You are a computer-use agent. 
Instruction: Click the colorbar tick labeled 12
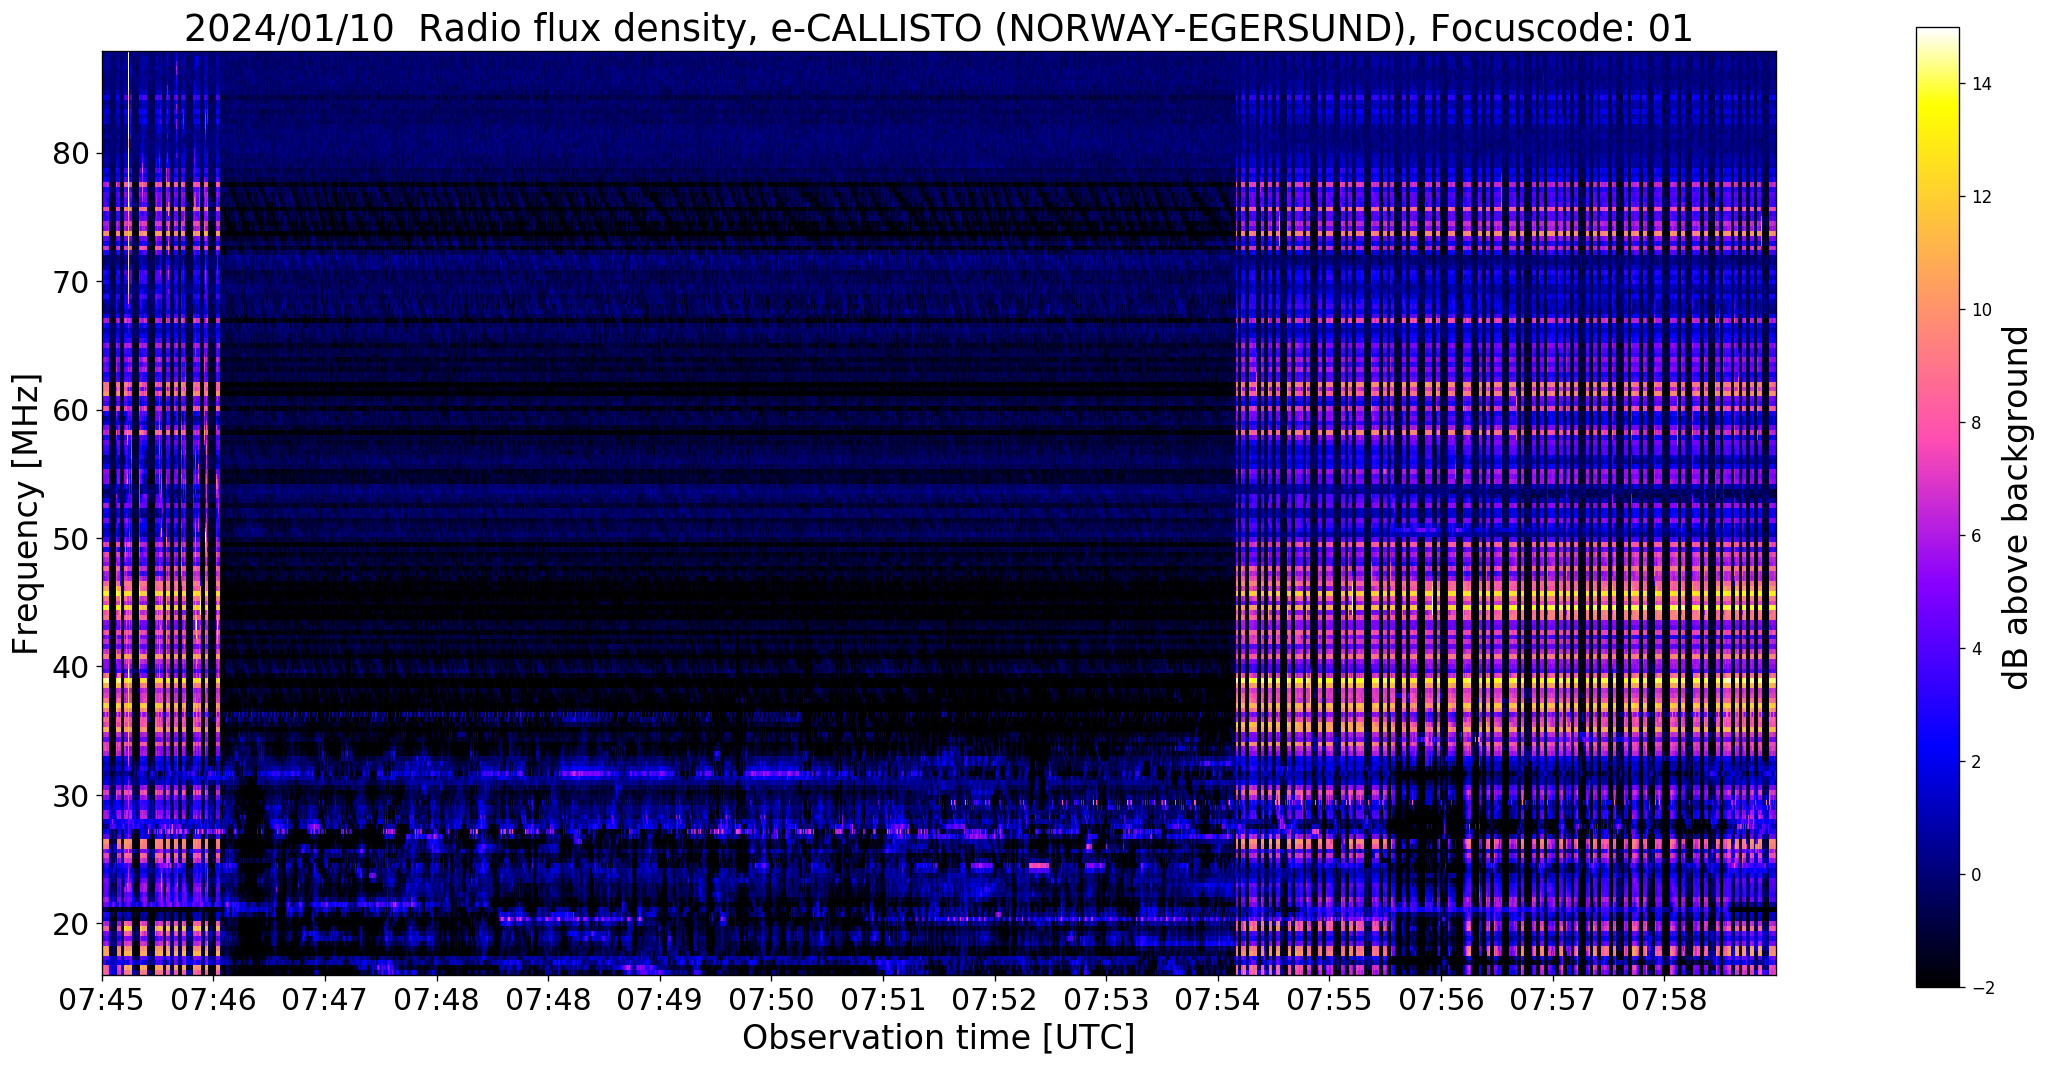[1981, 197]
